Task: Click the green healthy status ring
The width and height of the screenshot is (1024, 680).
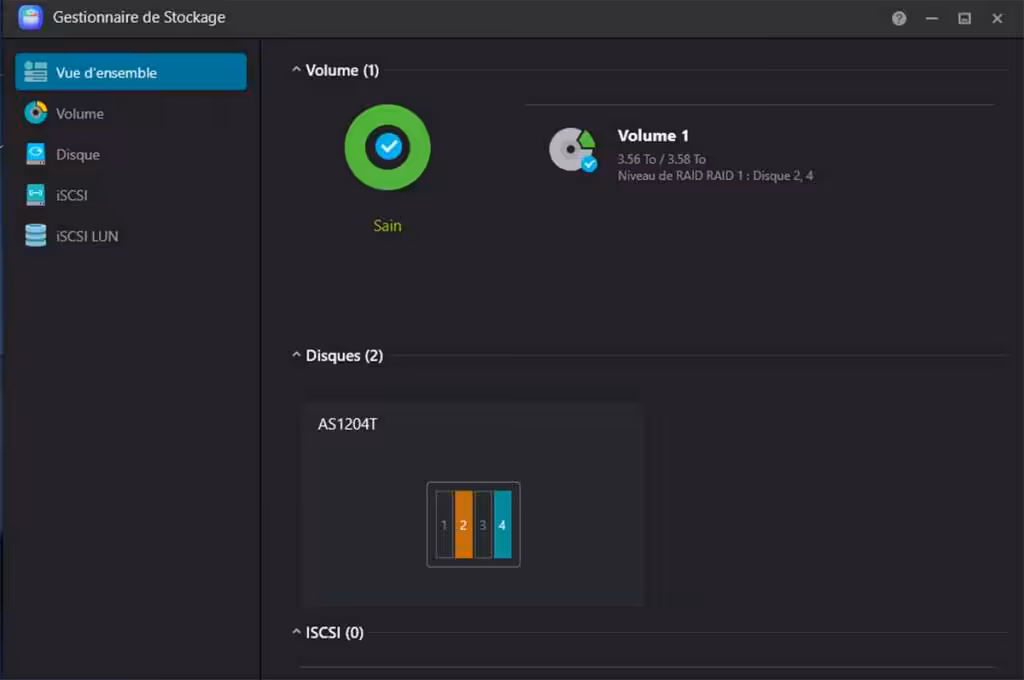Action: (387, 147)
